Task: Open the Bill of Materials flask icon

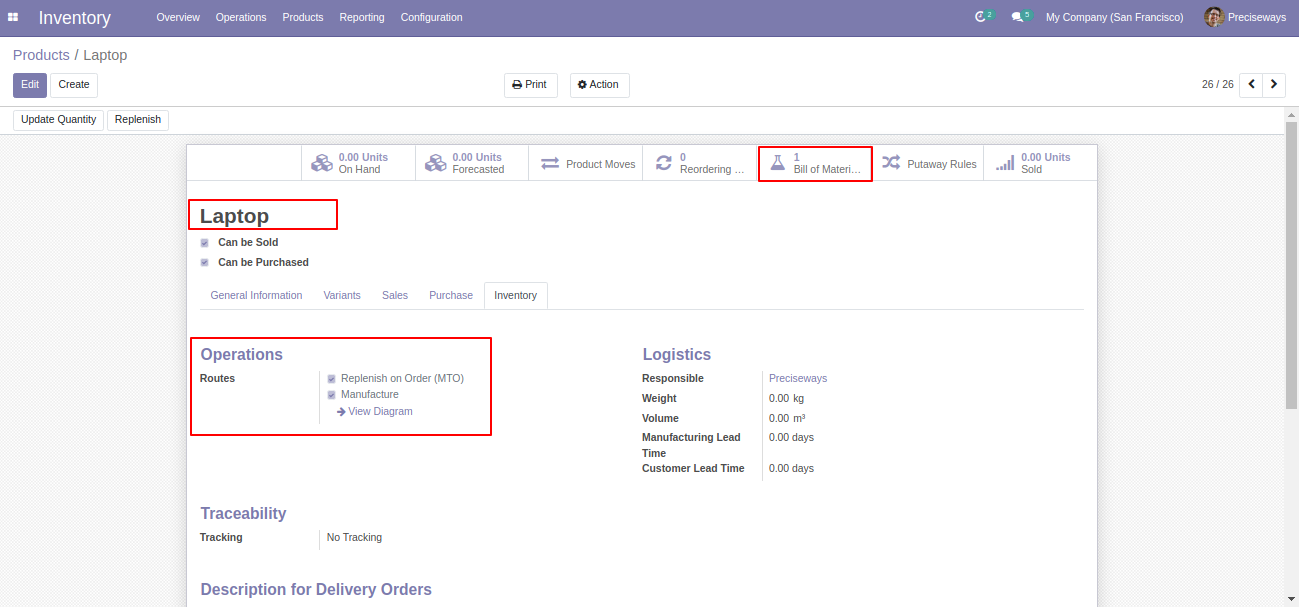Action: pyautogui.click(x=777, y=163)
